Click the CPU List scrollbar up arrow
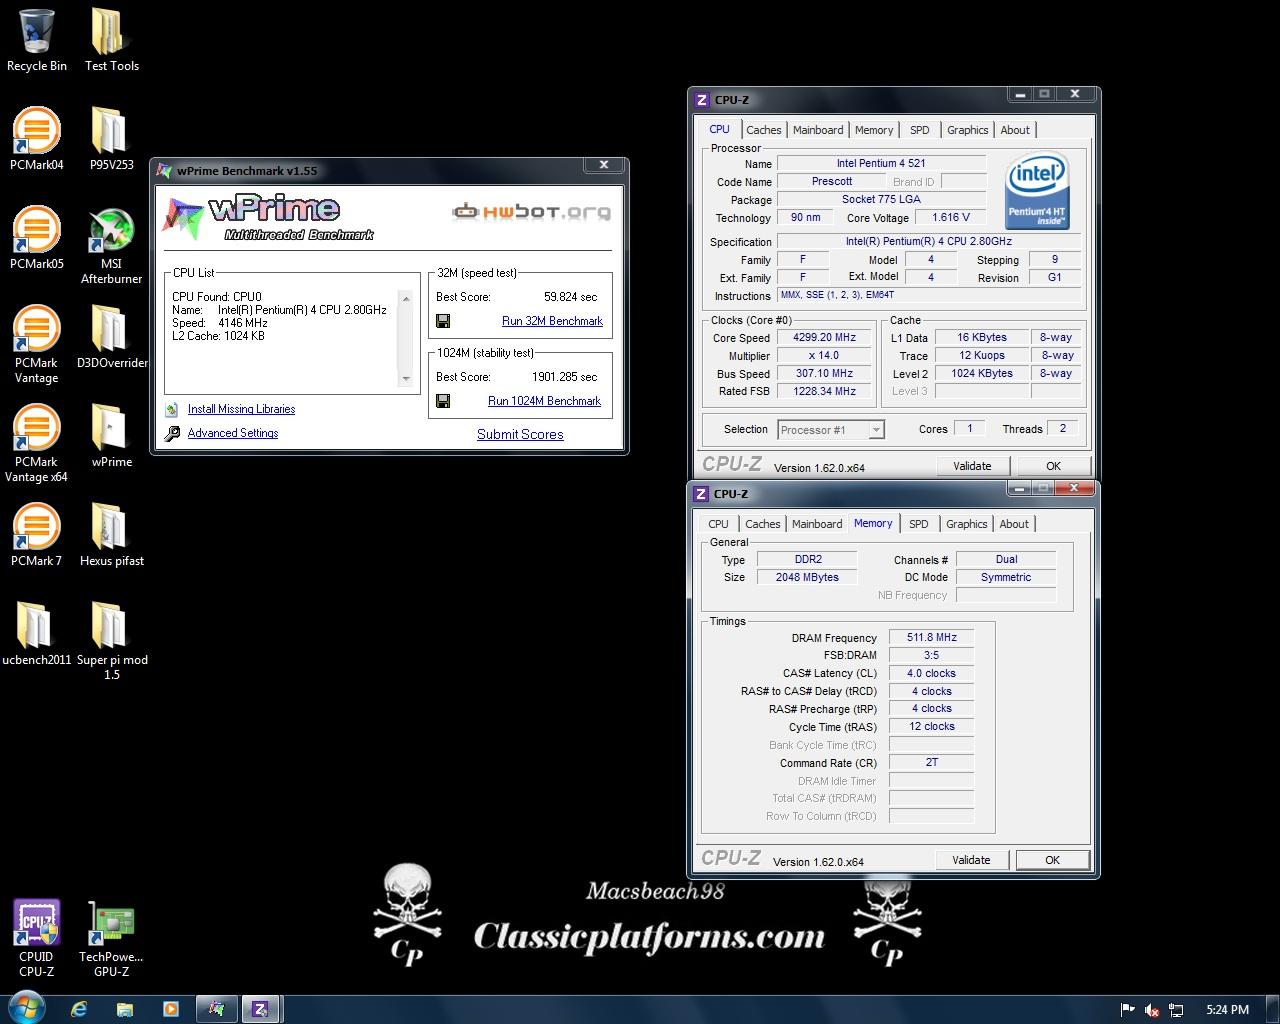 (405, 299)
